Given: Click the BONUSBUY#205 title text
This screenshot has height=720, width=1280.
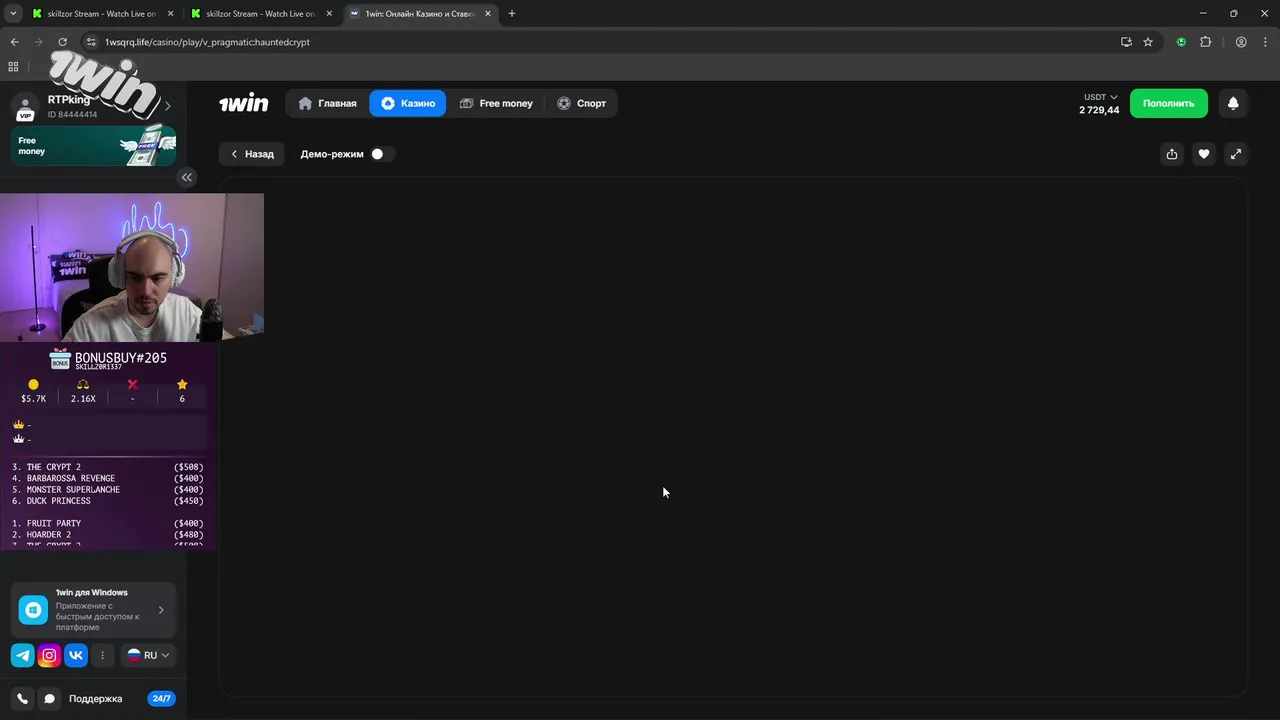Looking at the screenshot, I should pyautogui.click(x=121, y=358).
